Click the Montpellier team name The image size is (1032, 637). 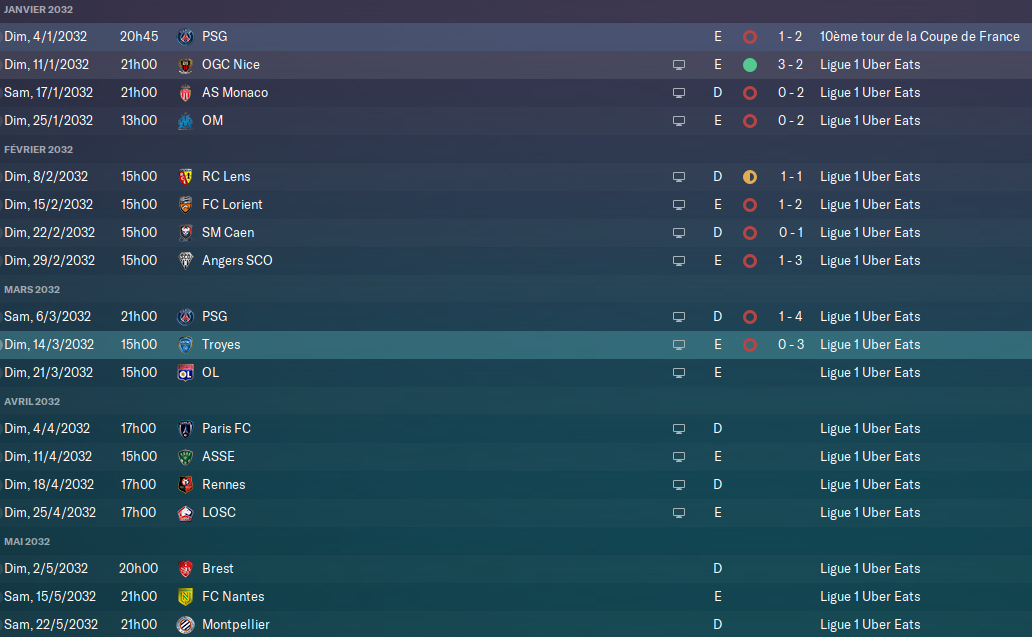[238, 625]
